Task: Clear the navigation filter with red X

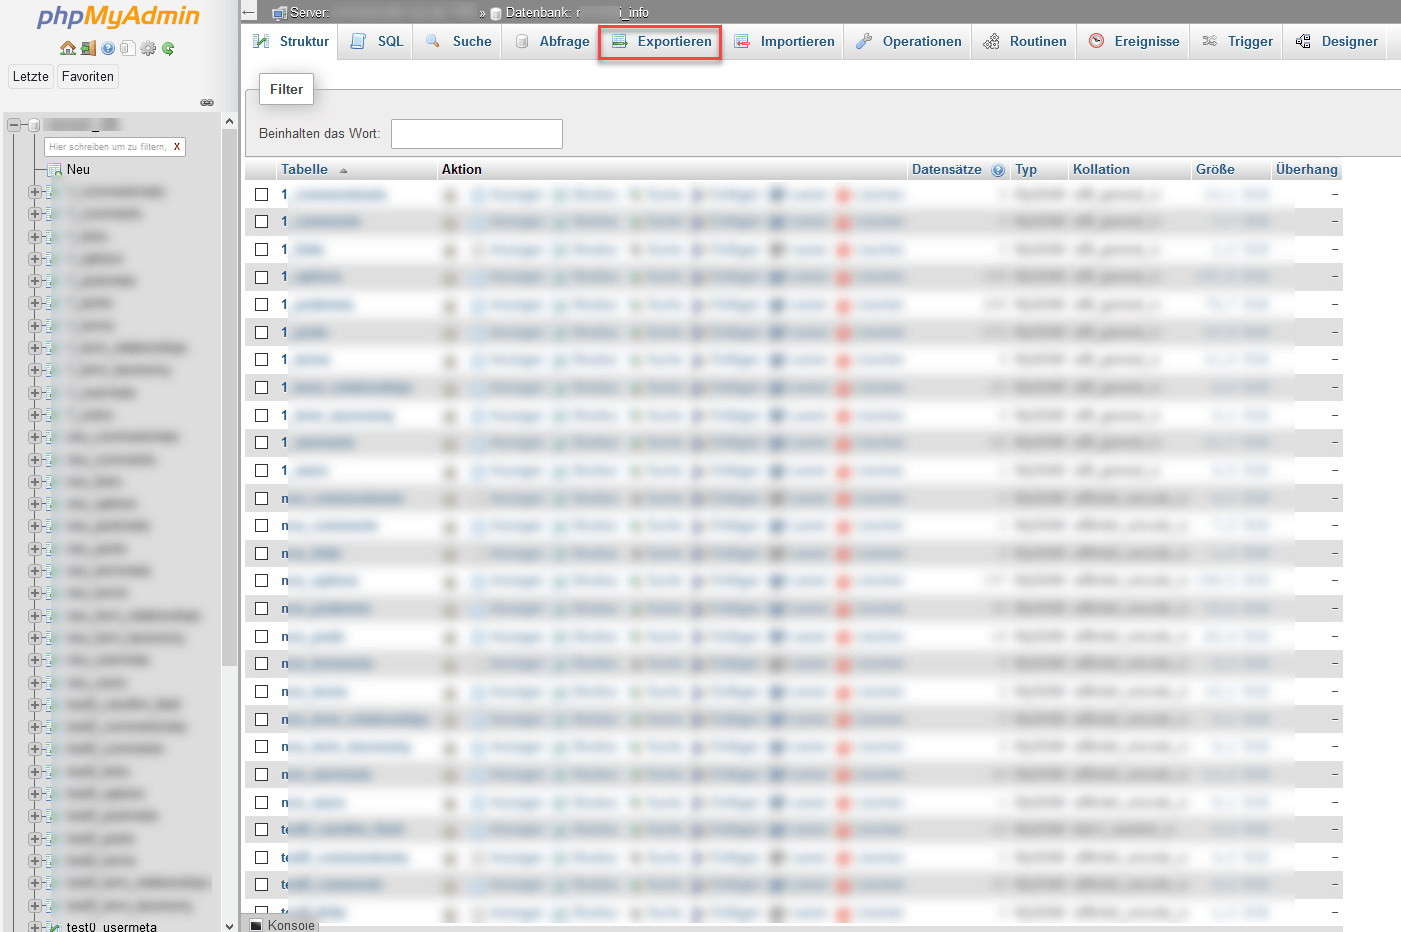Action: pos(177,147)
